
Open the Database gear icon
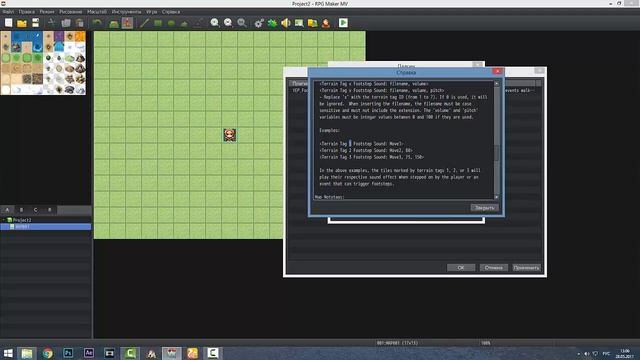point(259,23)
